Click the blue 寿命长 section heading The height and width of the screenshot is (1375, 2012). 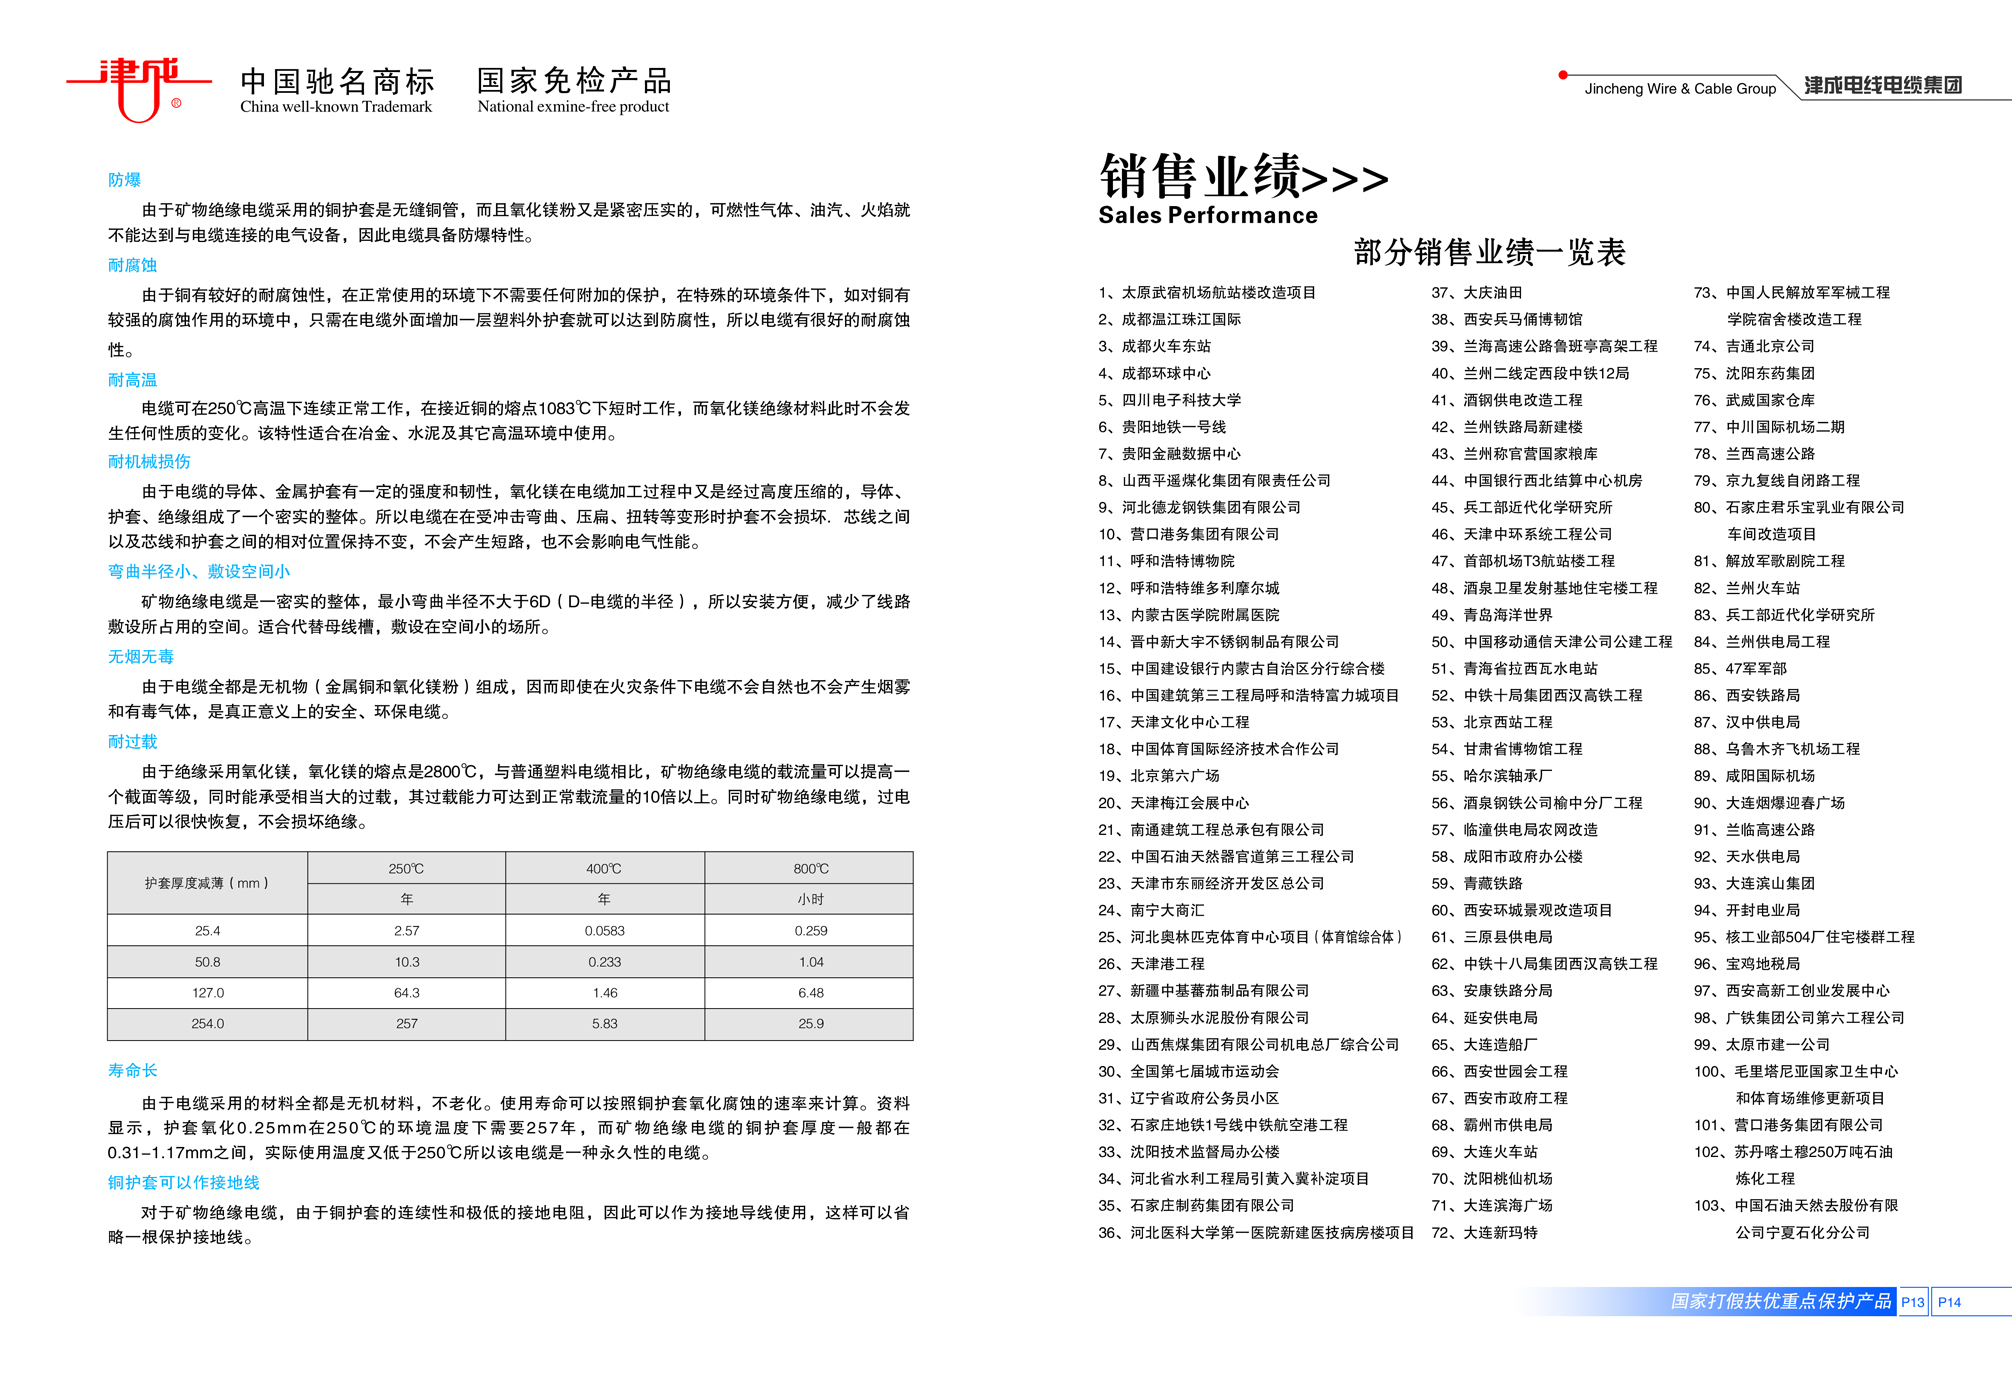click(x=132, y=1070)
